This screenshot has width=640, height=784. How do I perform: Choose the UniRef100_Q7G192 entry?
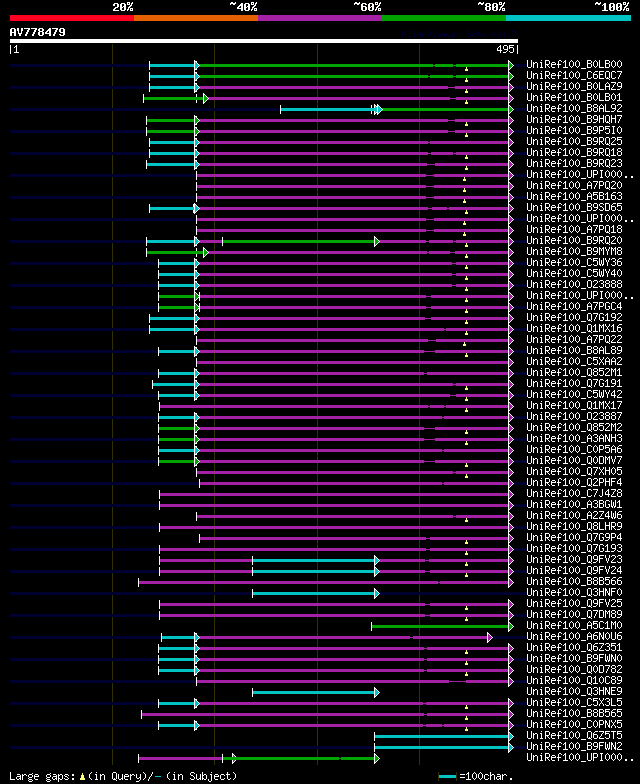click(574, 318)
